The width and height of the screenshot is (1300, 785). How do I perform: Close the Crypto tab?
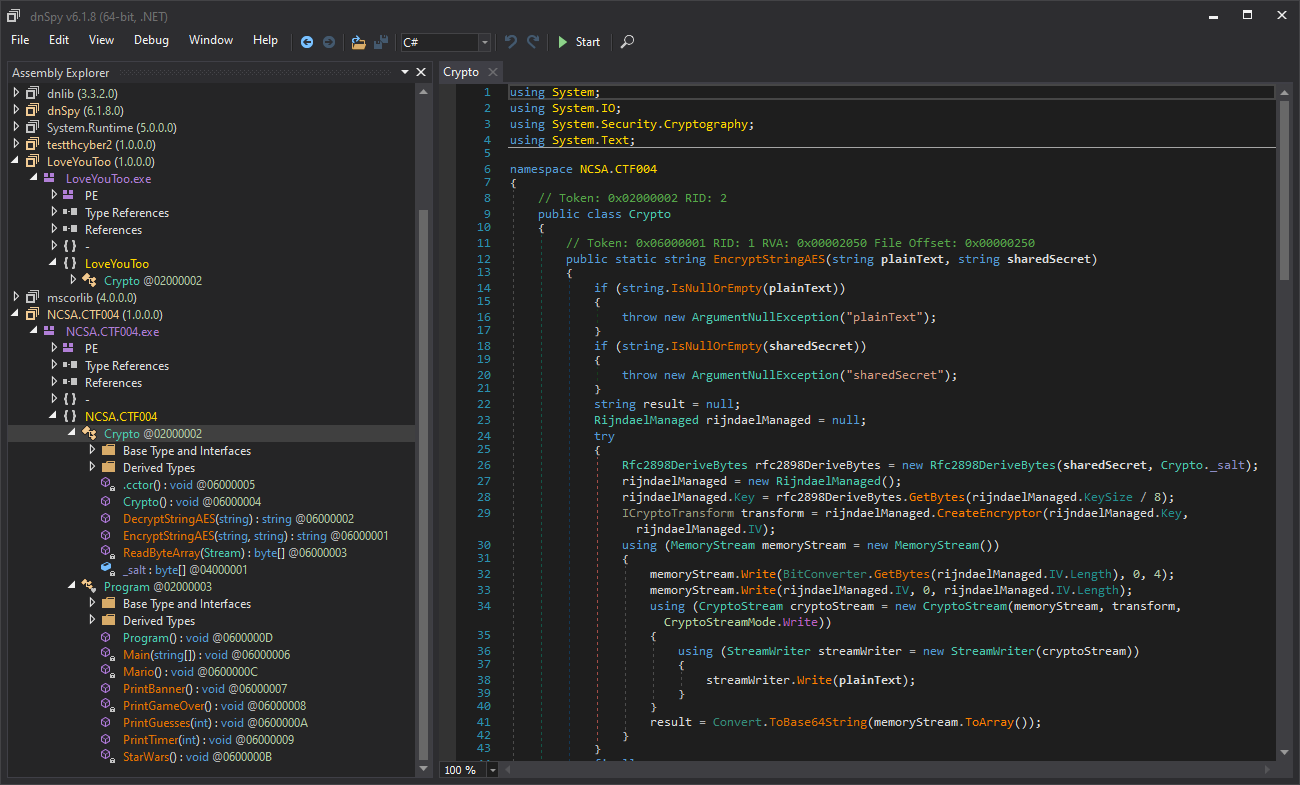pos(493,72)
